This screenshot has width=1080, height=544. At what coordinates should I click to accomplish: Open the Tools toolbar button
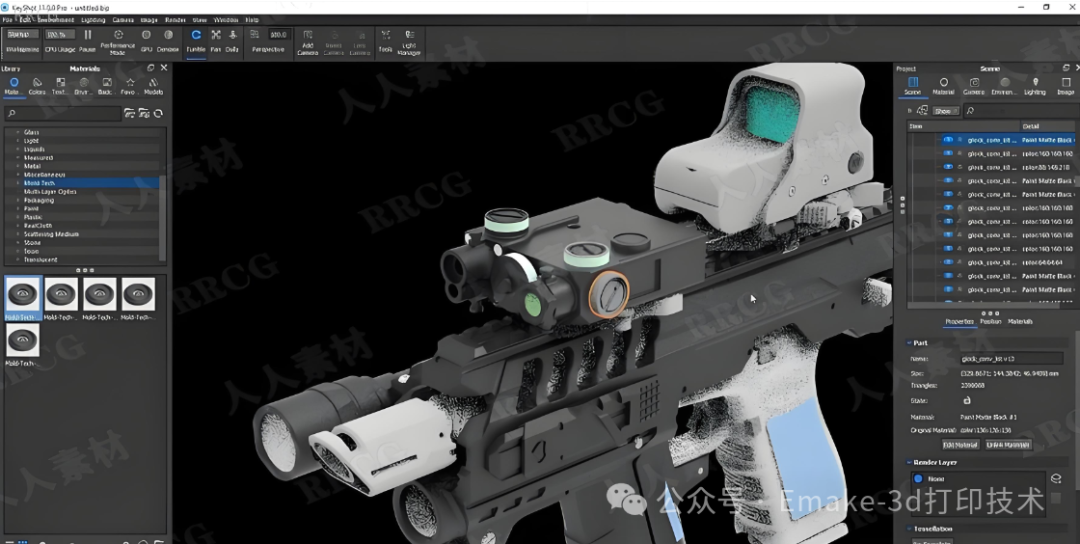click(x=386, y=41)
